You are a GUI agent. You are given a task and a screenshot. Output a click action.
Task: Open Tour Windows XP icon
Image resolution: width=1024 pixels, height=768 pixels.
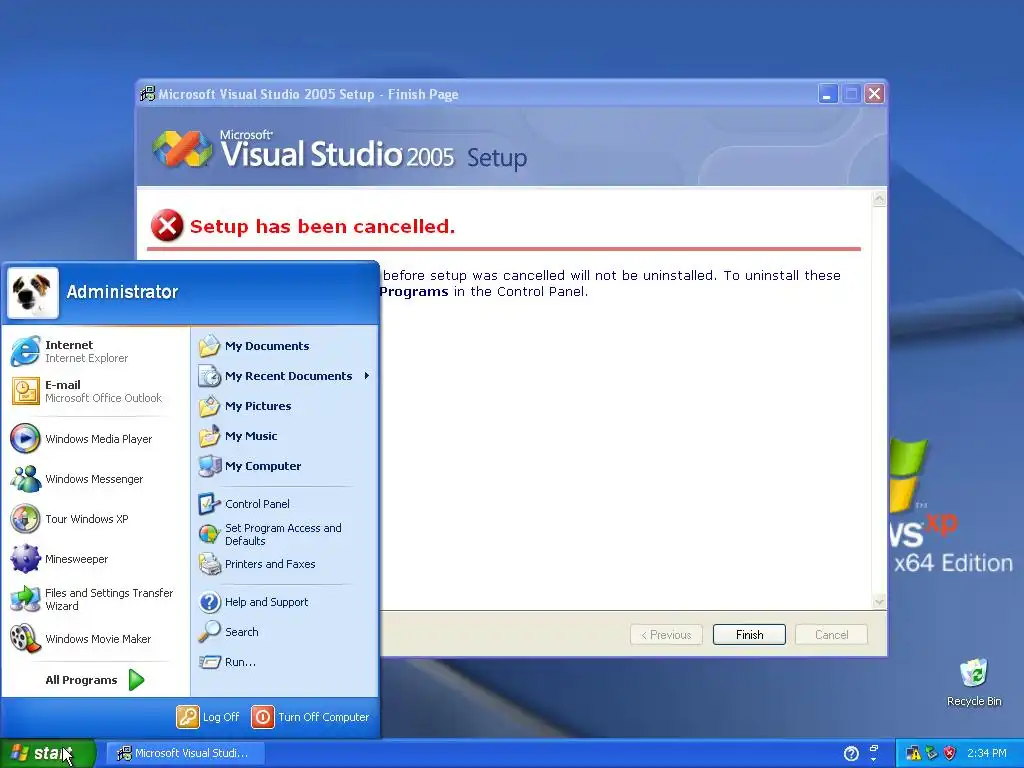pos(25,519)
